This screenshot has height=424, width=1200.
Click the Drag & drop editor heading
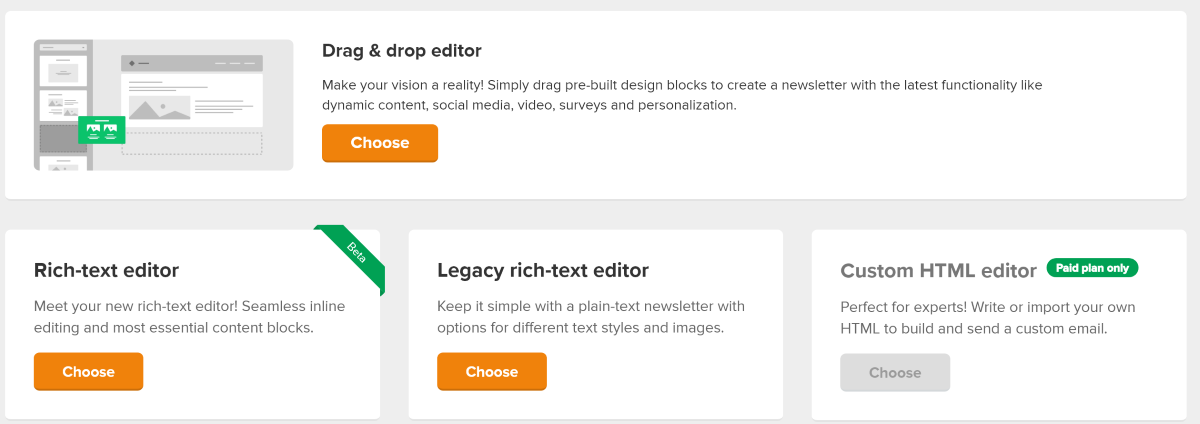(x=402, y=50)
